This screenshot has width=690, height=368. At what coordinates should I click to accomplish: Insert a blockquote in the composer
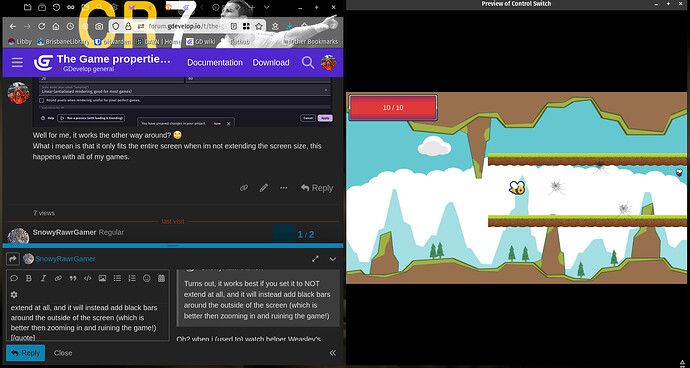(x=73, y=278)
